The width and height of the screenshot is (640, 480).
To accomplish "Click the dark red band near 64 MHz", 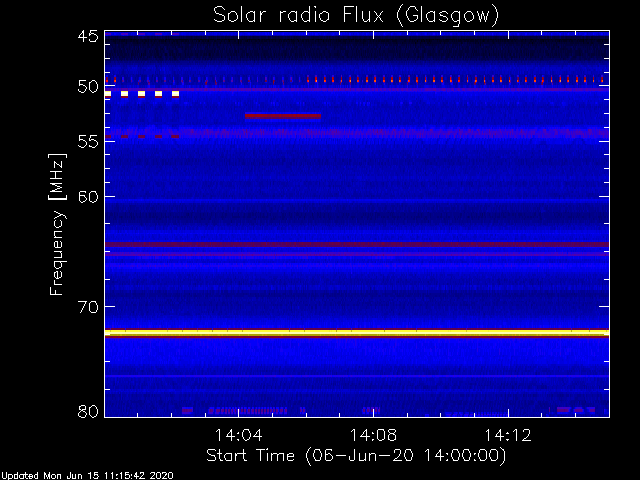I will click(x=357, y=244).
